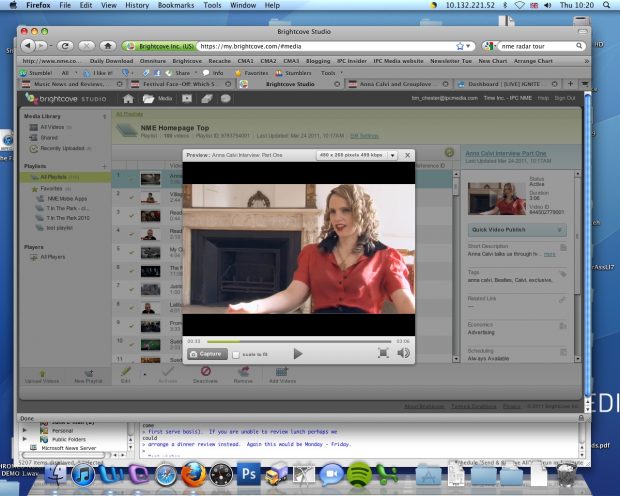Image resolution: width=620 pixels, height=496 pixels.
Task: Edit tags using the tag icon
Action: tap(563, 274)
